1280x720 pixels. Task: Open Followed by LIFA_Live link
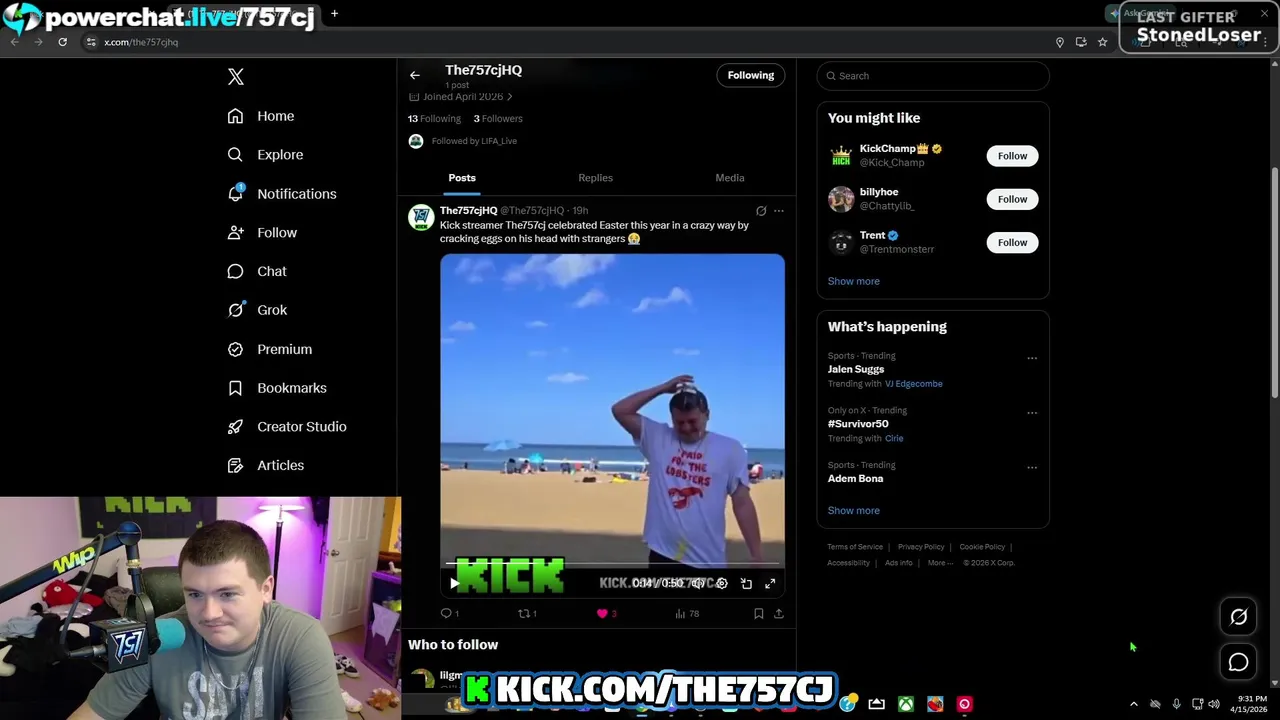474,141
